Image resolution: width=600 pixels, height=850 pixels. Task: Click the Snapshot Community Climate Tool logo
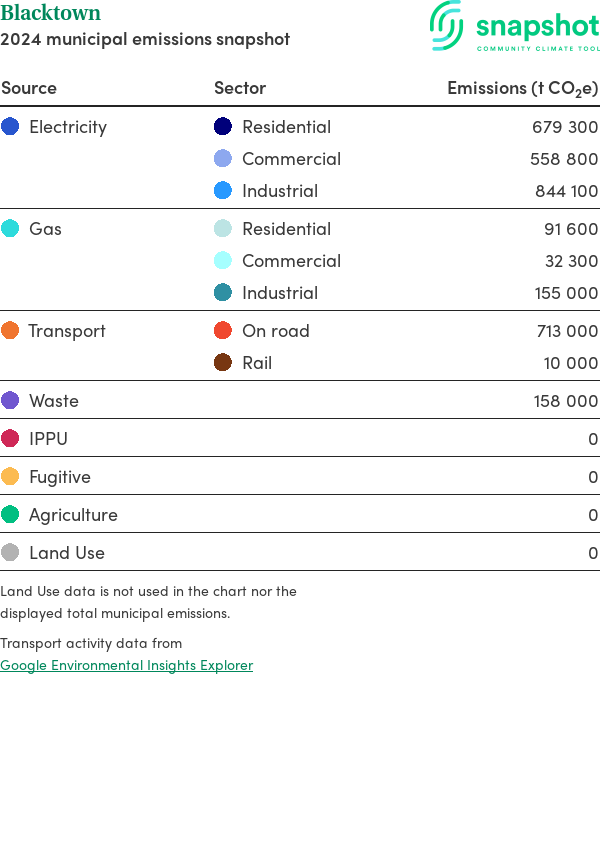(x=514, y=27)
